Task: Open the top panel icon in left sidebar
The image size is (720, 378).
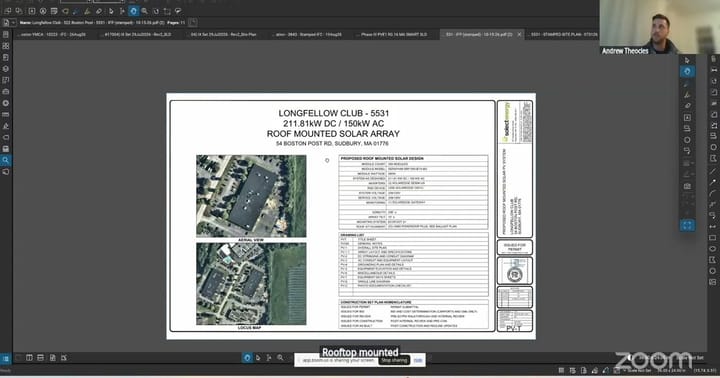Action: click(6, 34)
